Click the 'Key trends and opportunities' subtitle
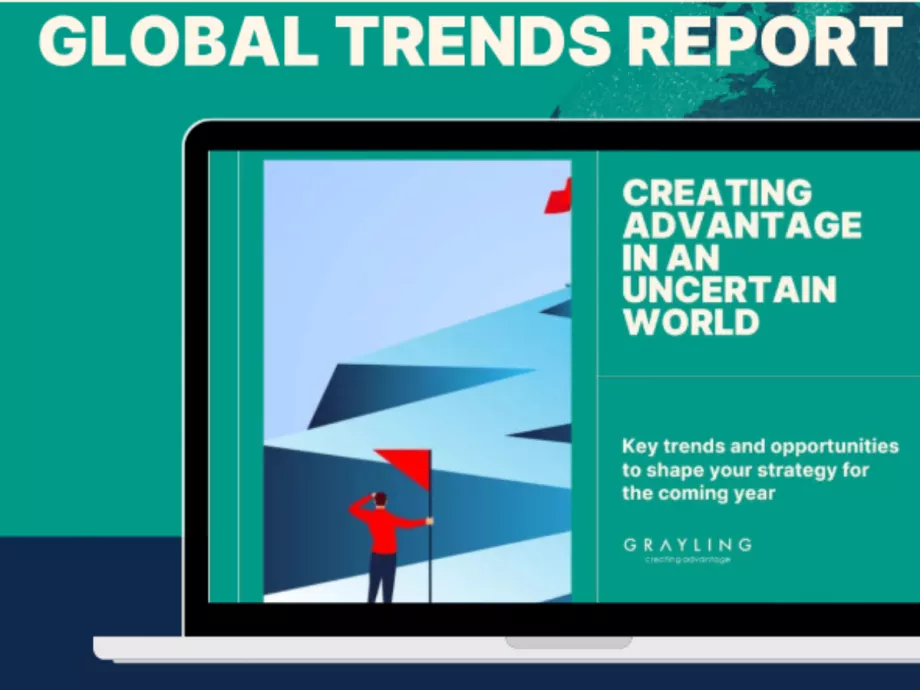This screenshot has width=920, height=690. (x=760, y=469)
